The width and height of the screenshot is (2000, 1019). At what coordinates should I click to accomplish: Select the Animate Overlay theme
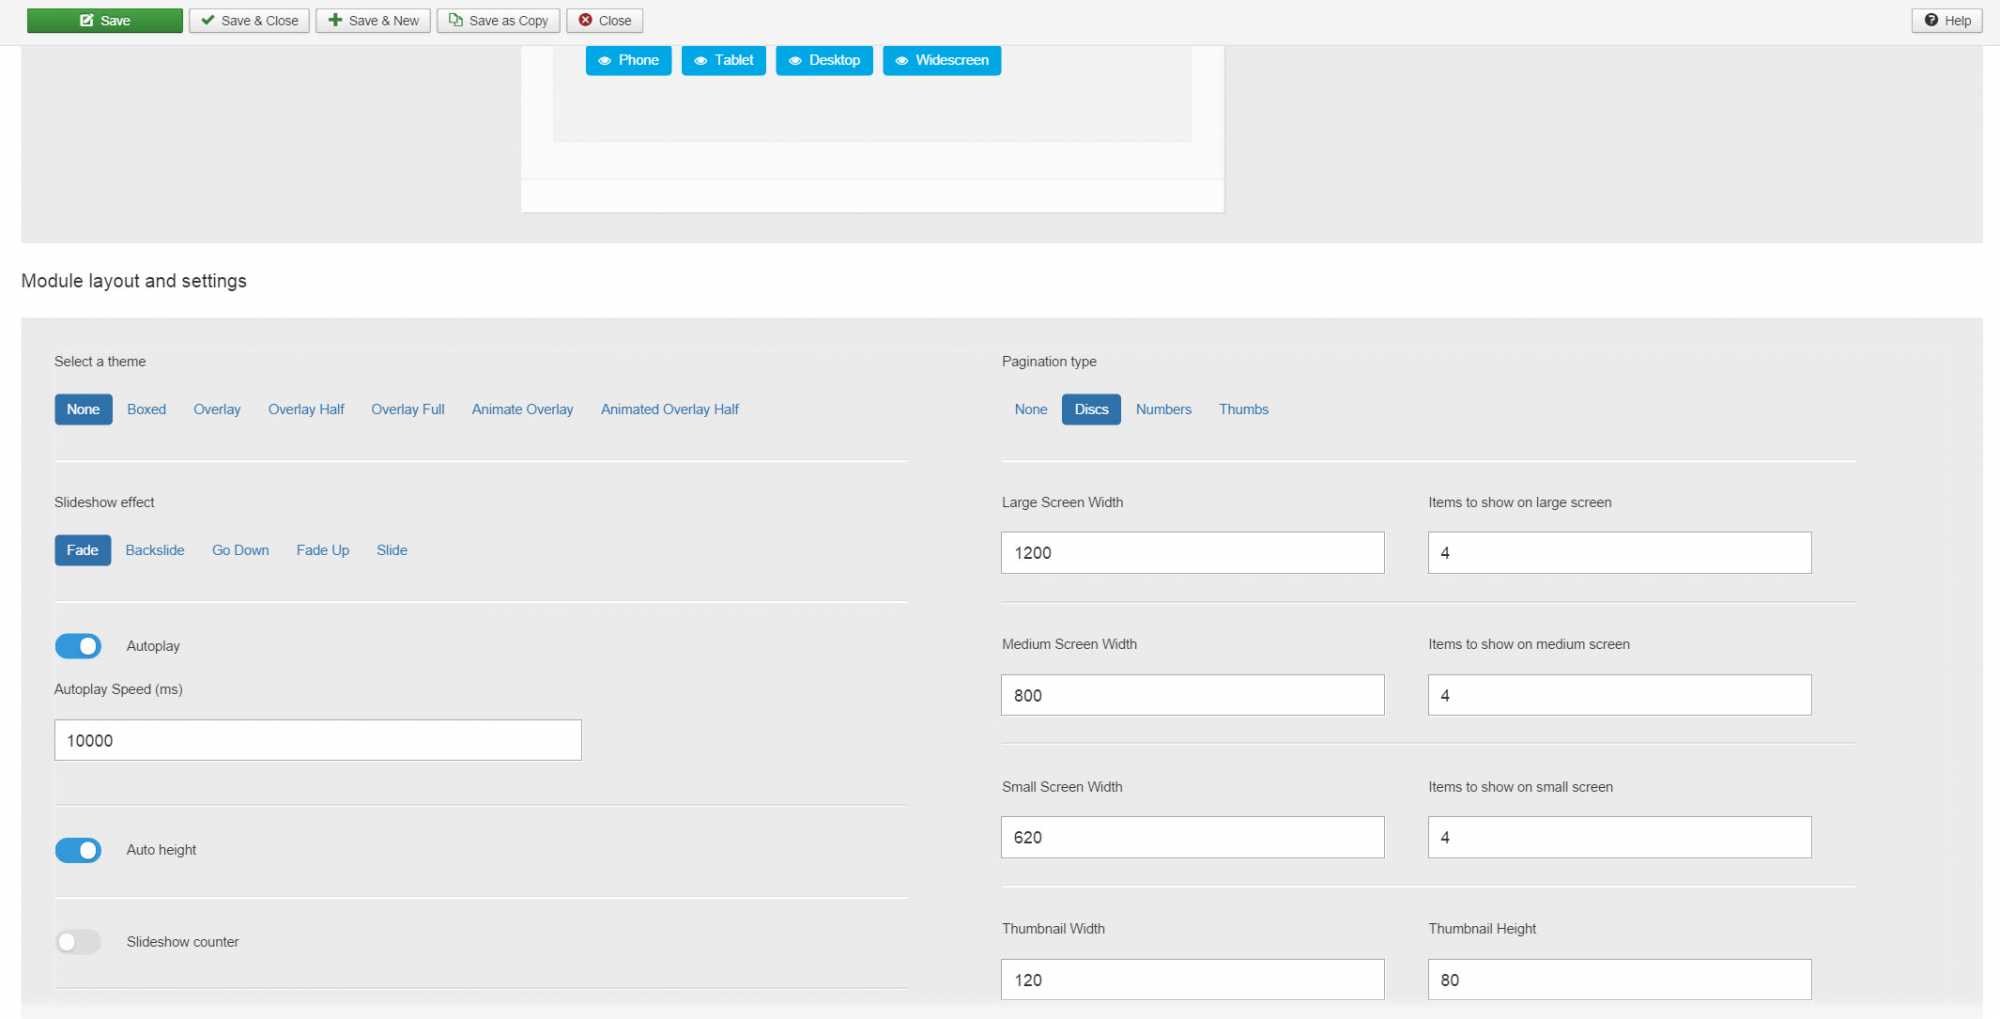[x=522, y=409]
